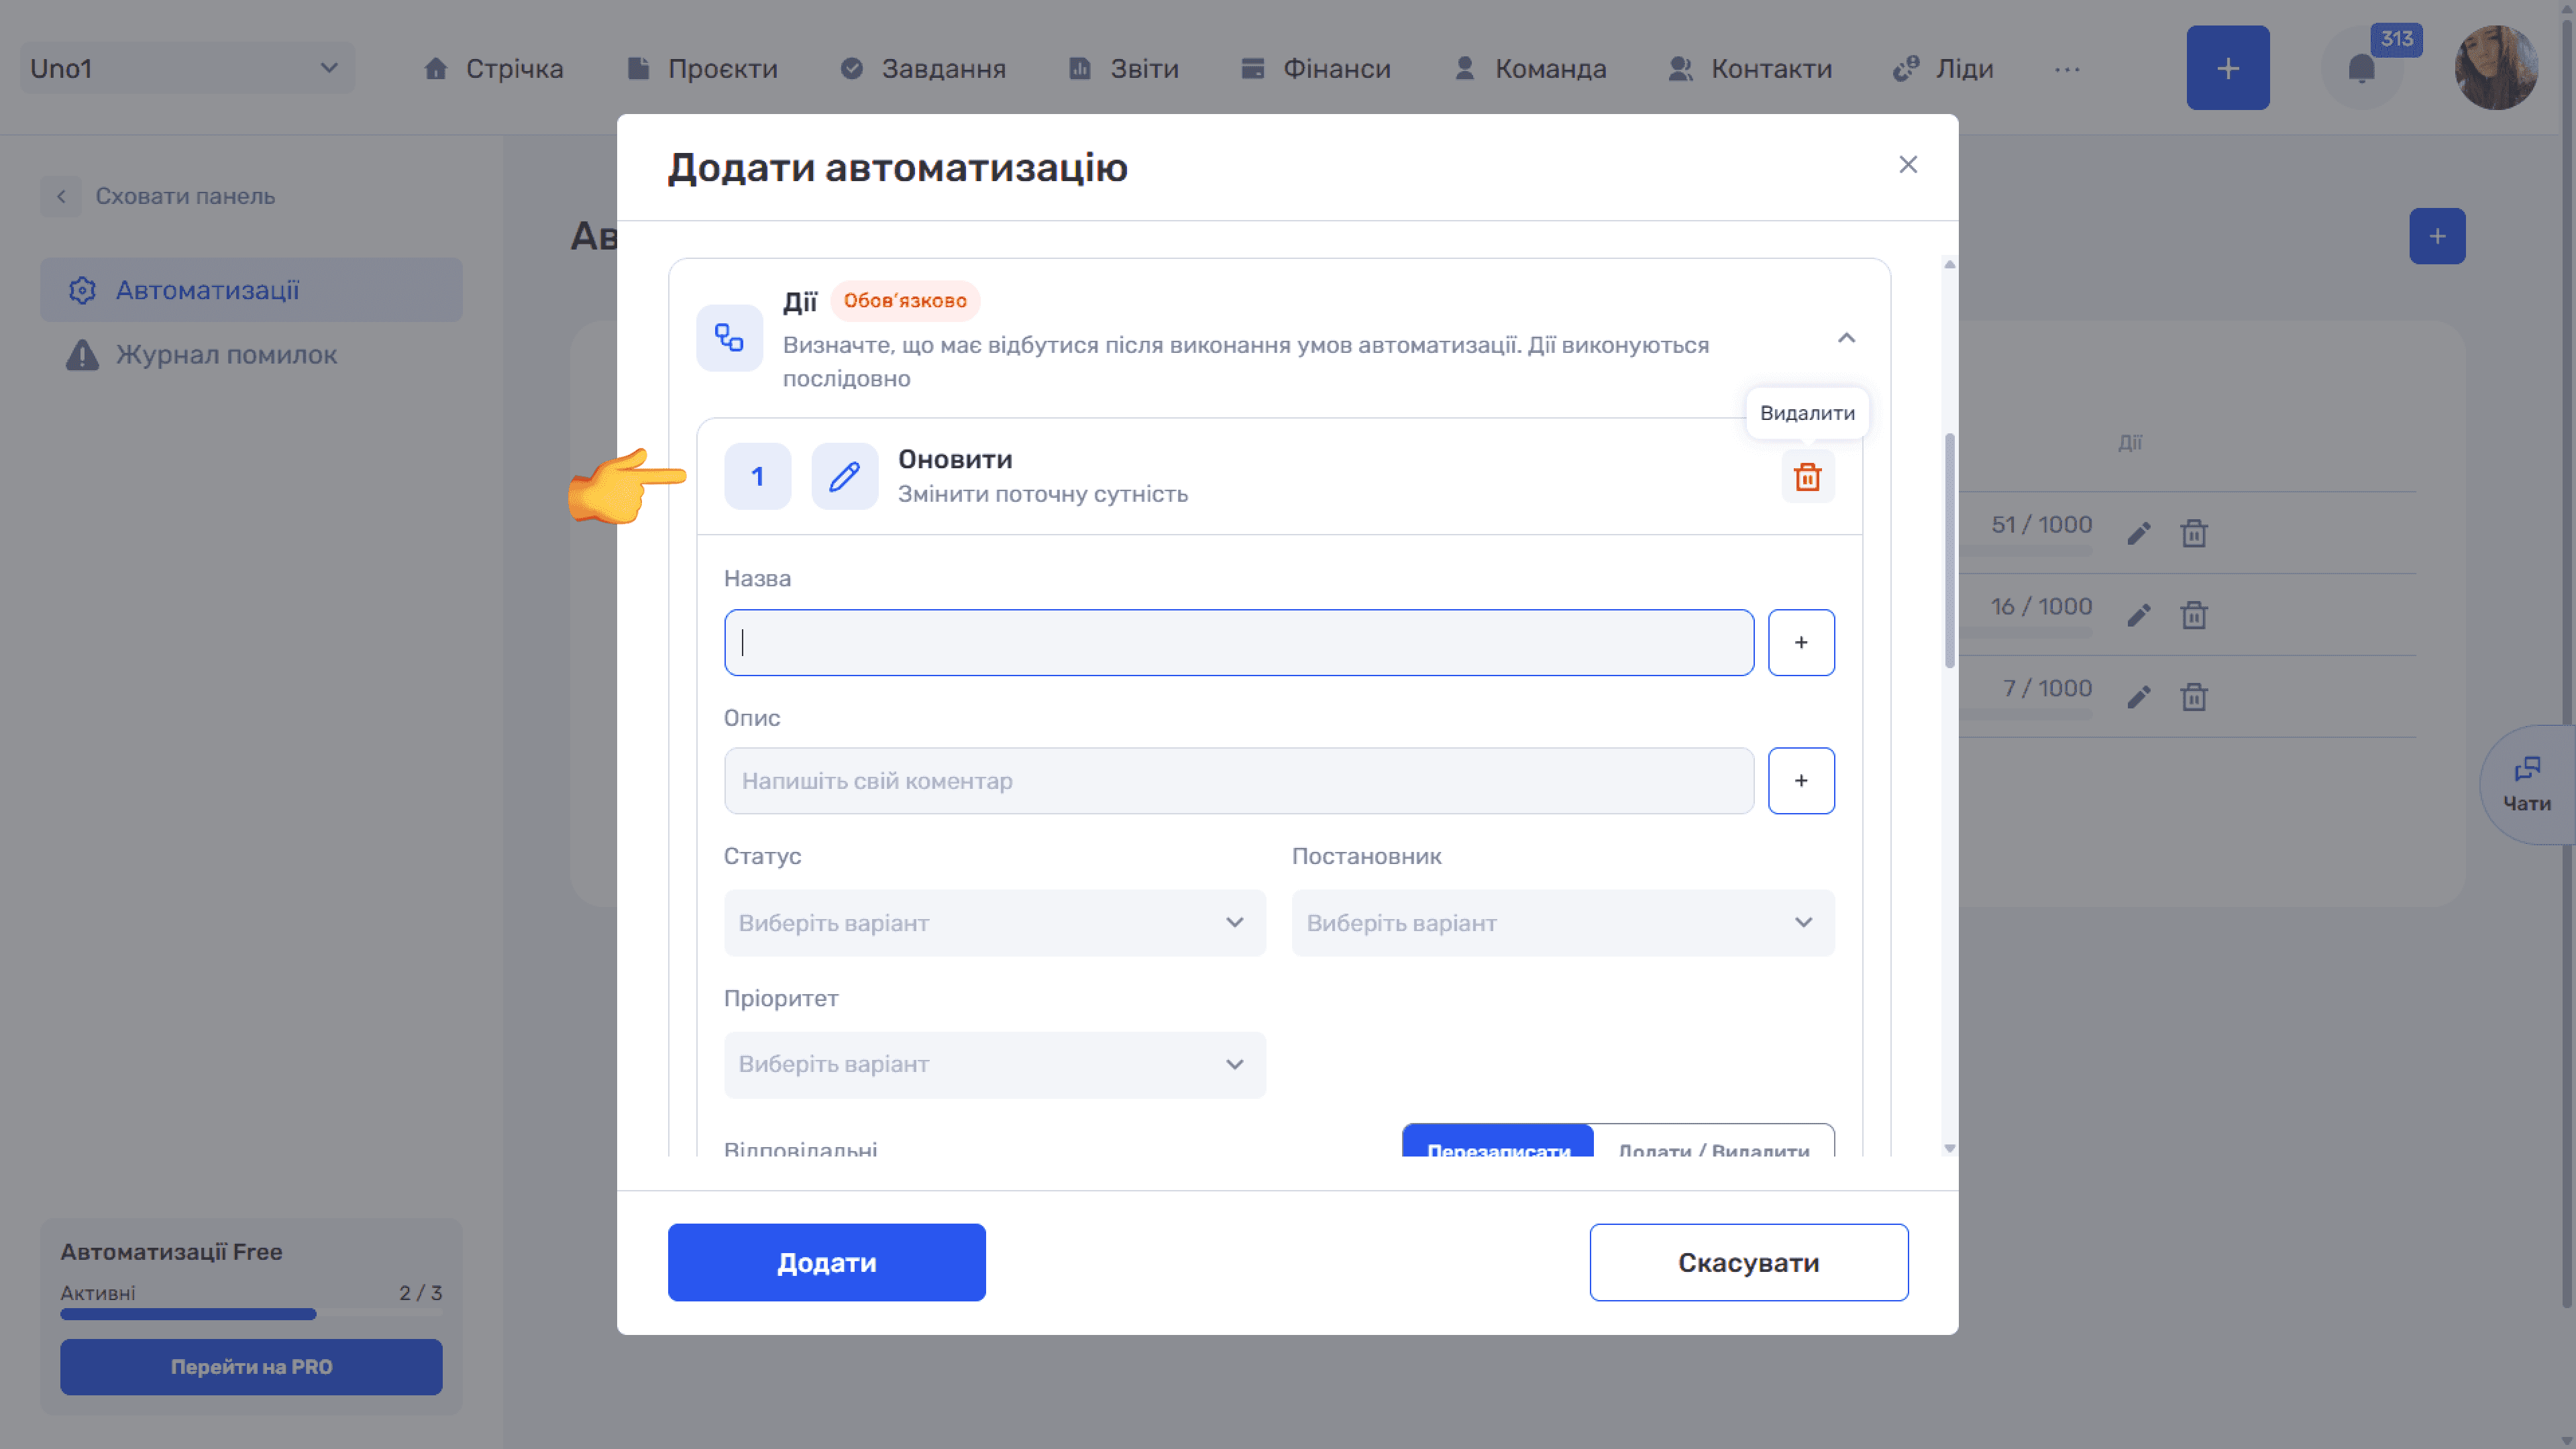The image size is (2576, 1449).
Task: Click the pencil icon beside Оновити
Action: pyautogui.click(x=844, y=476)
